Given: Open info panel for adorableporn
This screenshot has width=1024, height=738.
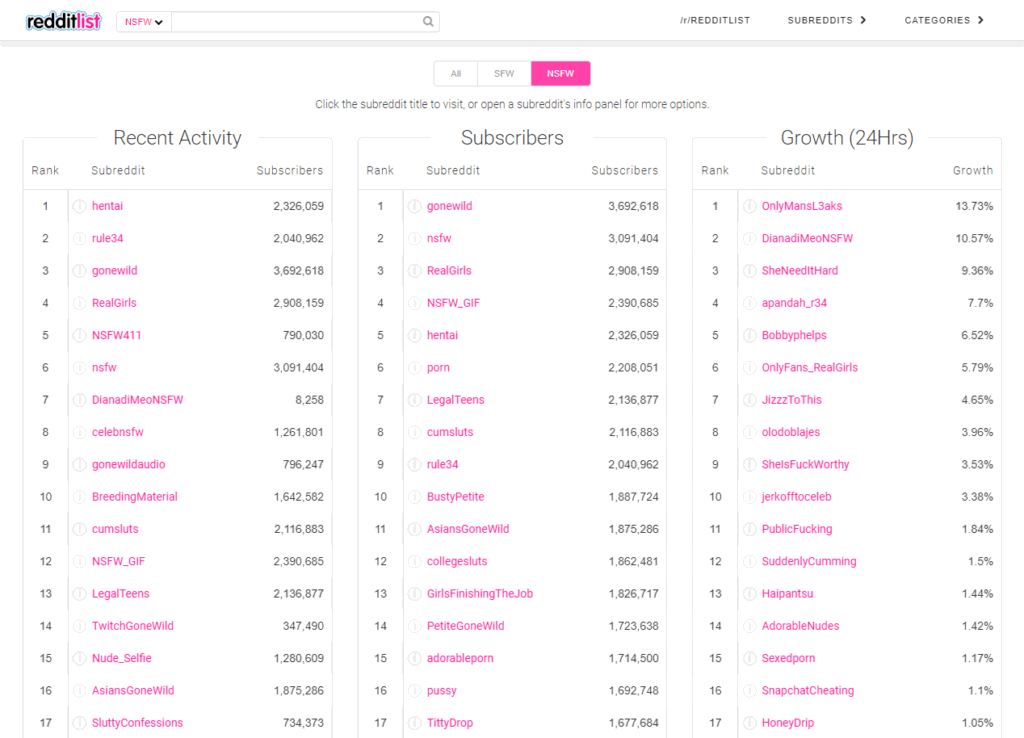Looking at the screenshot, I should pos(415,658).
